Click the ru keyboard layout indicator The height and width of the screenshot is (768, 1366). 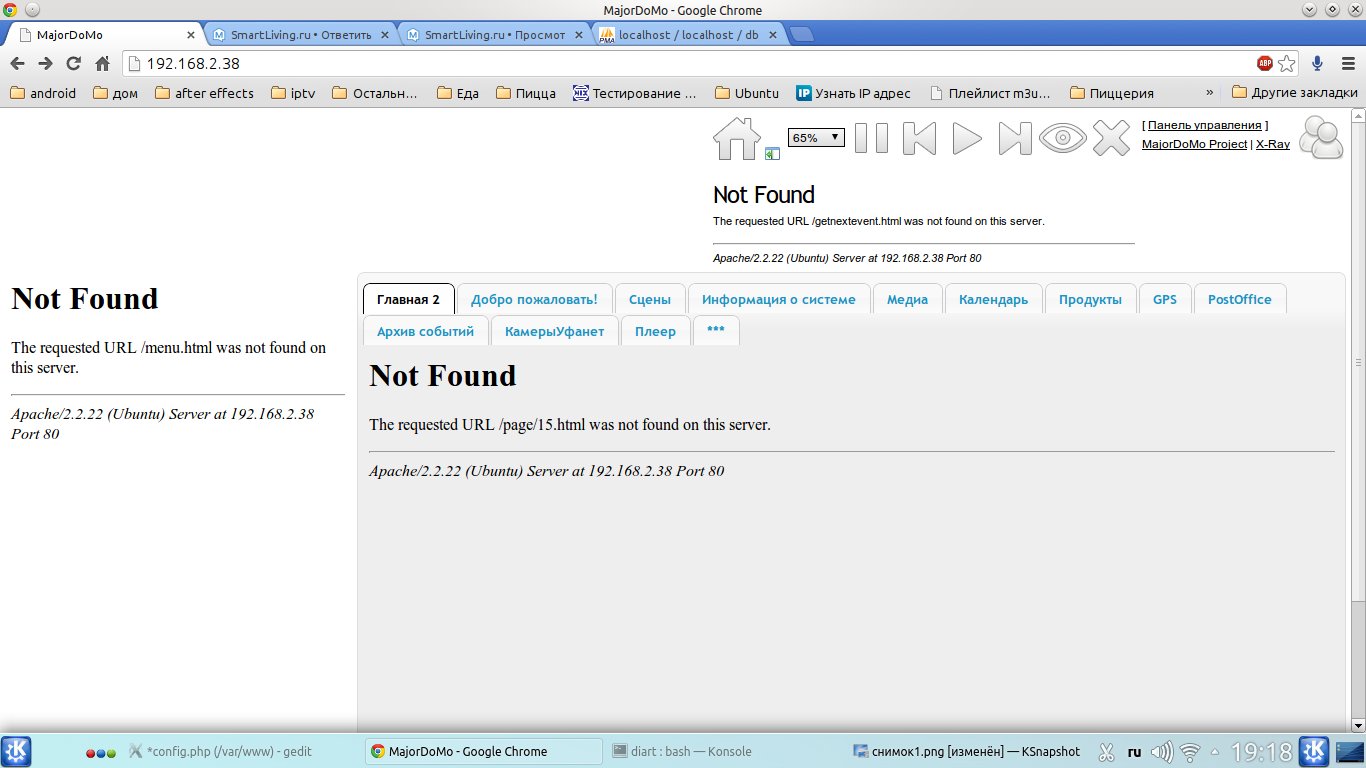[1134, 752]
